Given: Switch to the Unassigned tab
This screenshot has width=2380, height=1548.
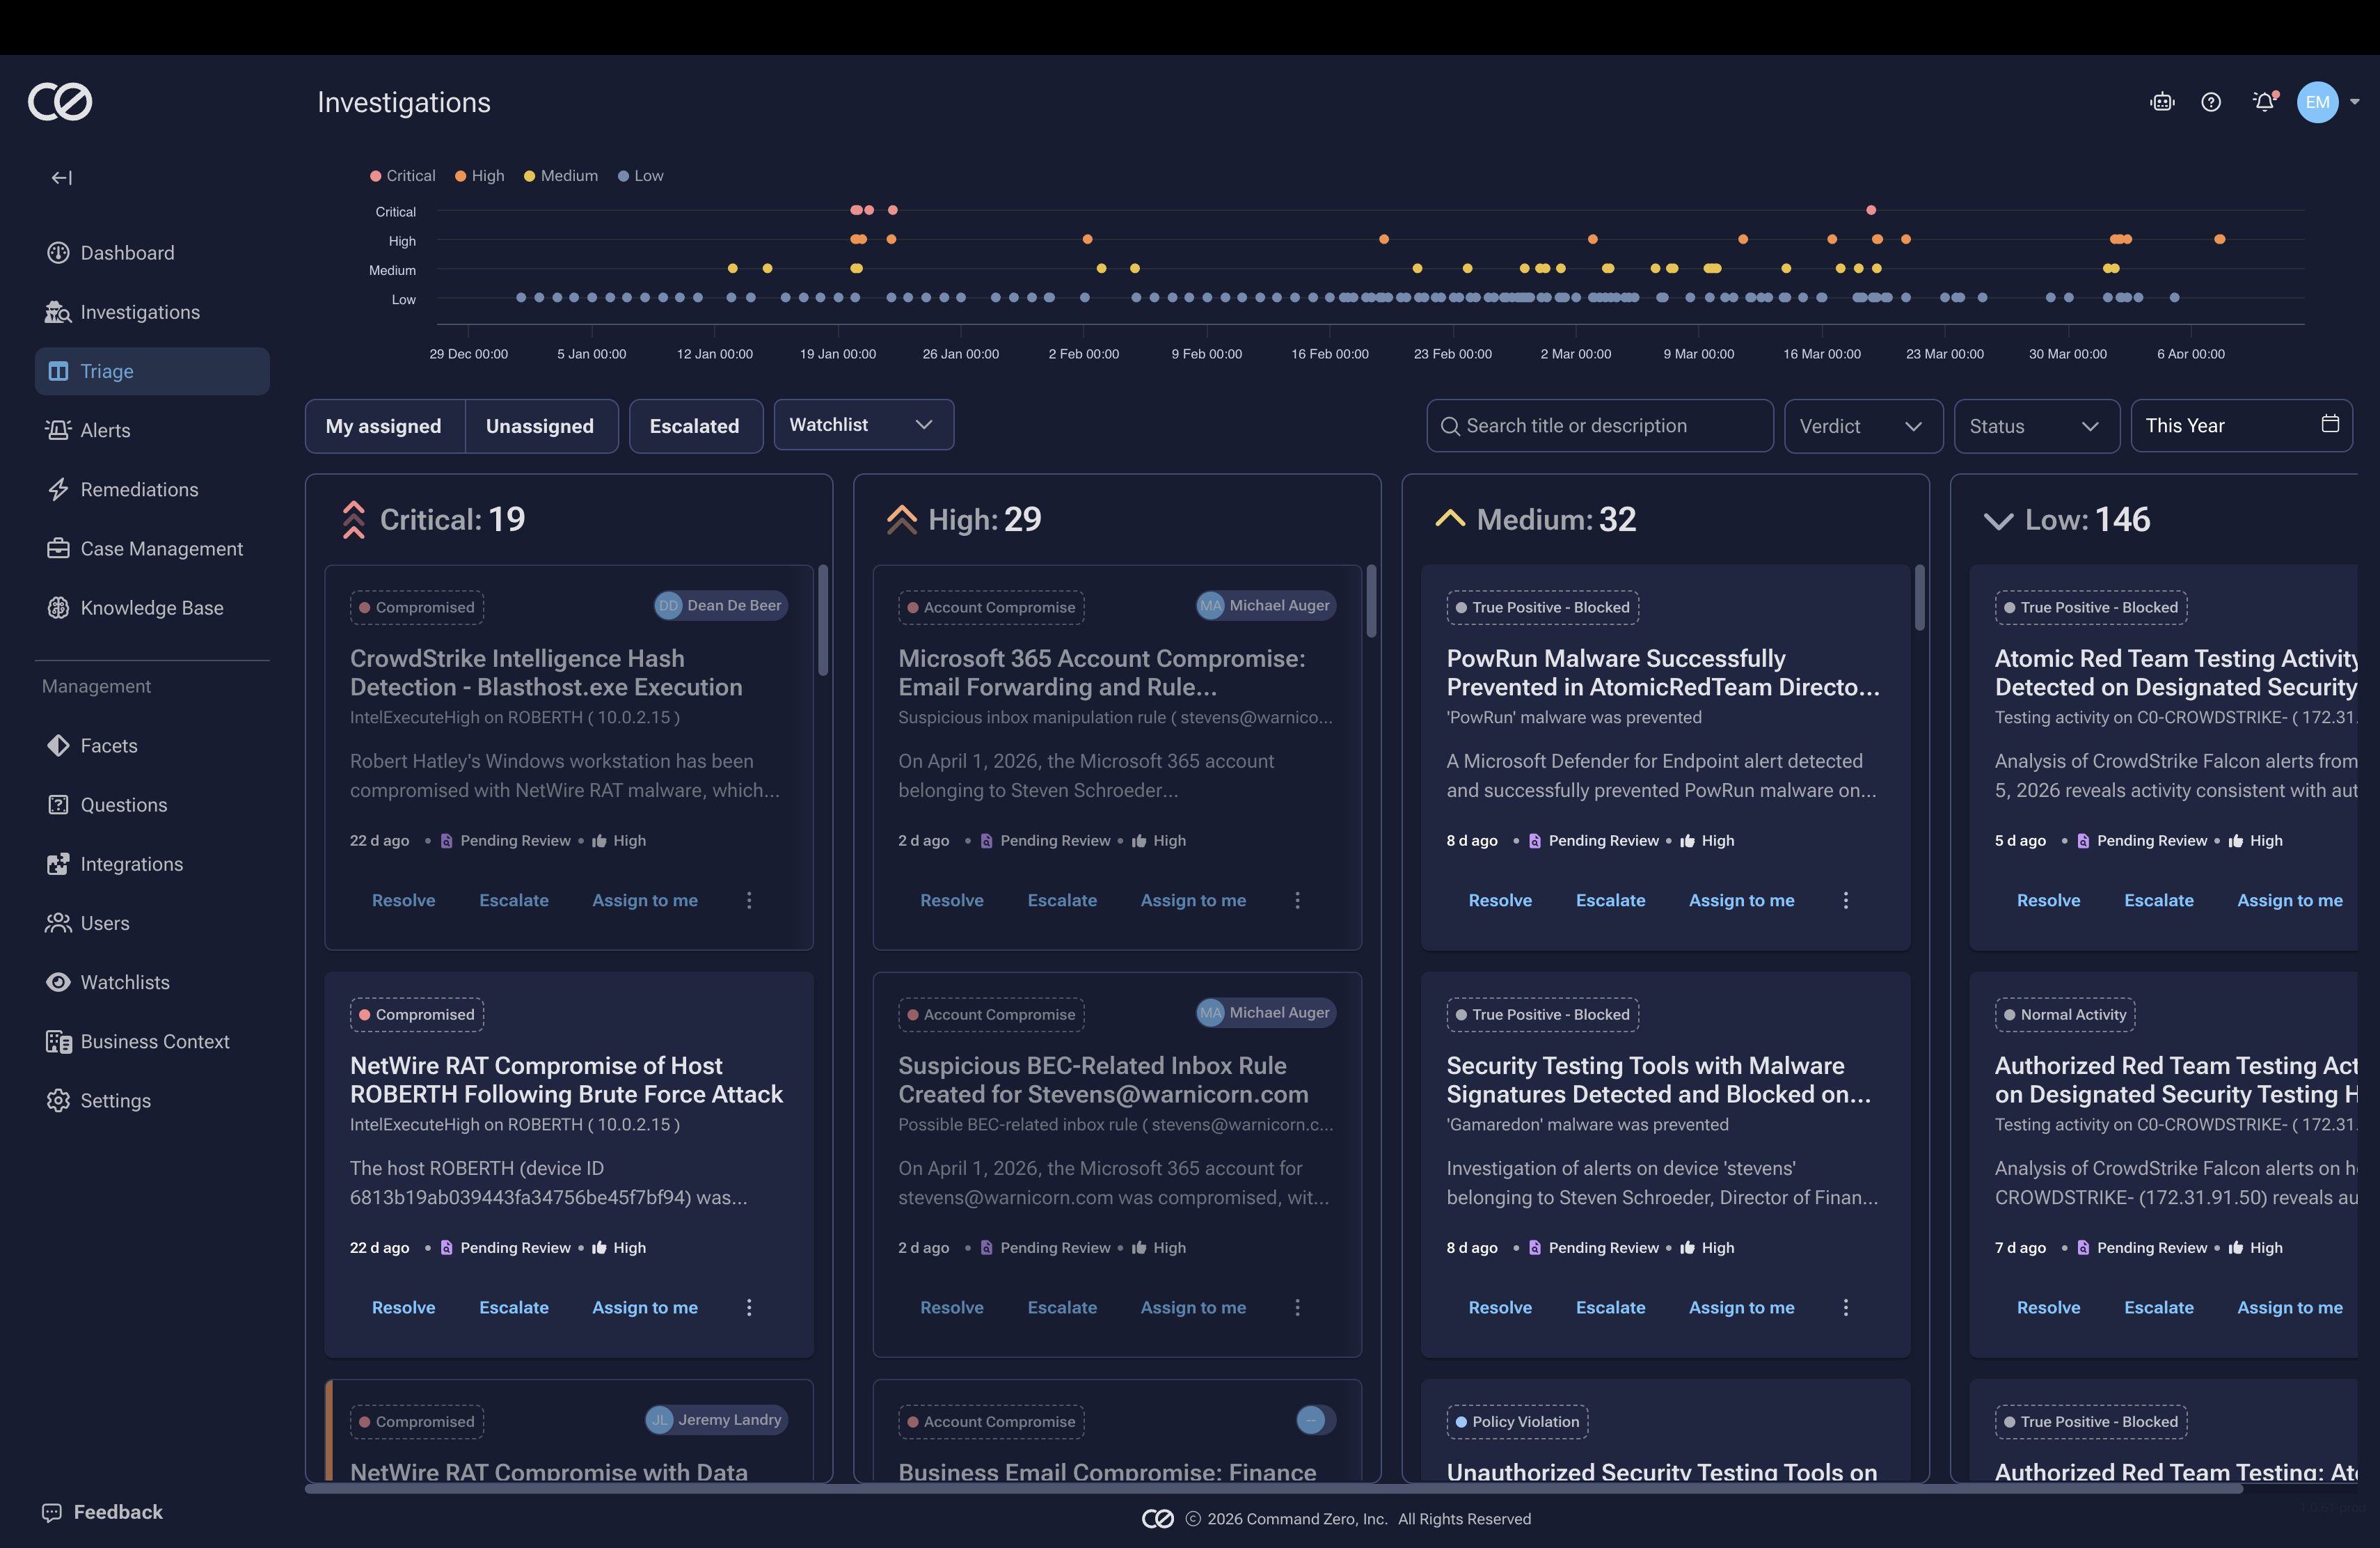Looking at the screenshot, I should (539, 426).
